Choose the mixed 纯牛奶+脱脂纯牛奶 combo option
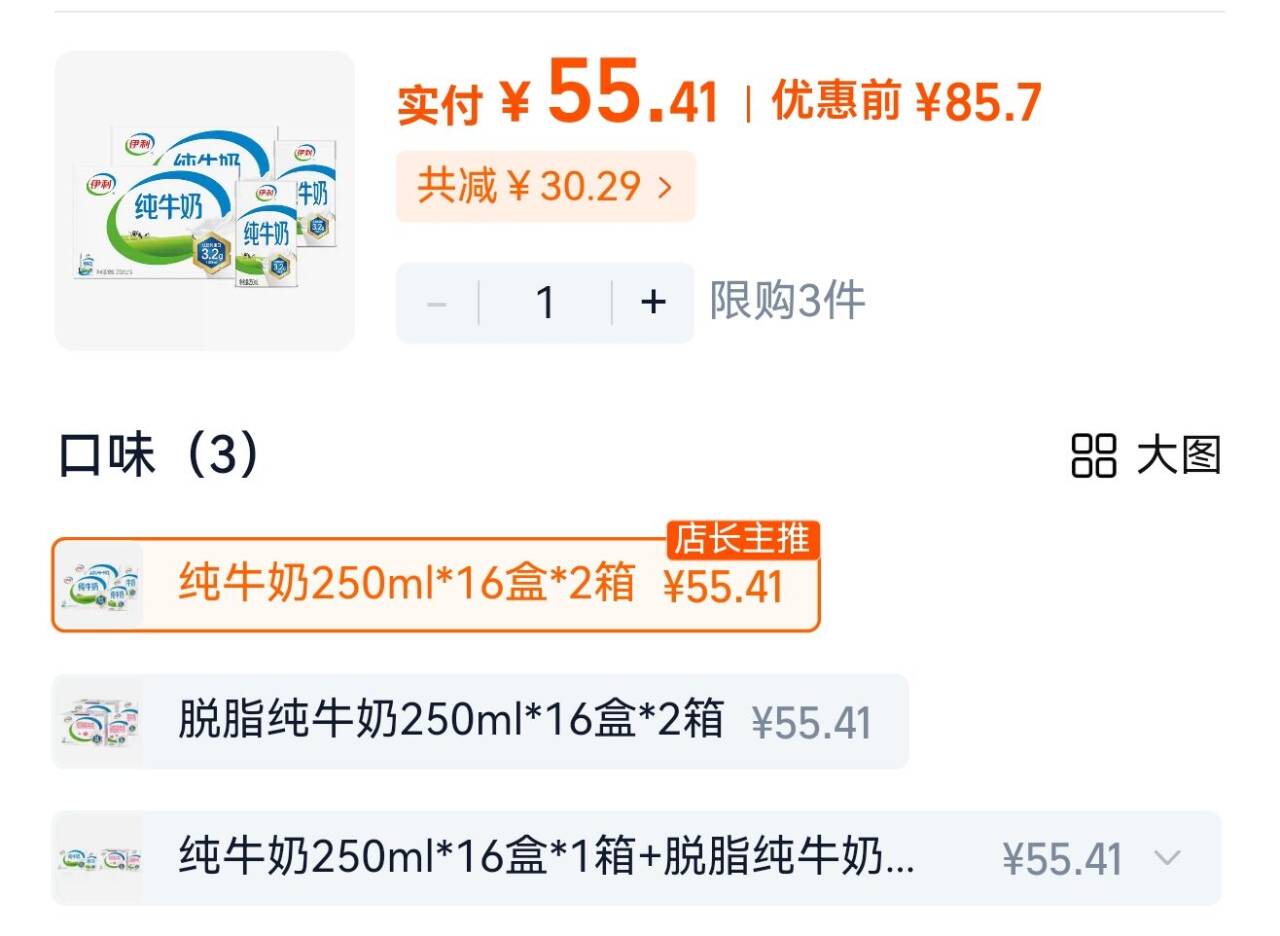1280x936 pixels. point(546,858)
